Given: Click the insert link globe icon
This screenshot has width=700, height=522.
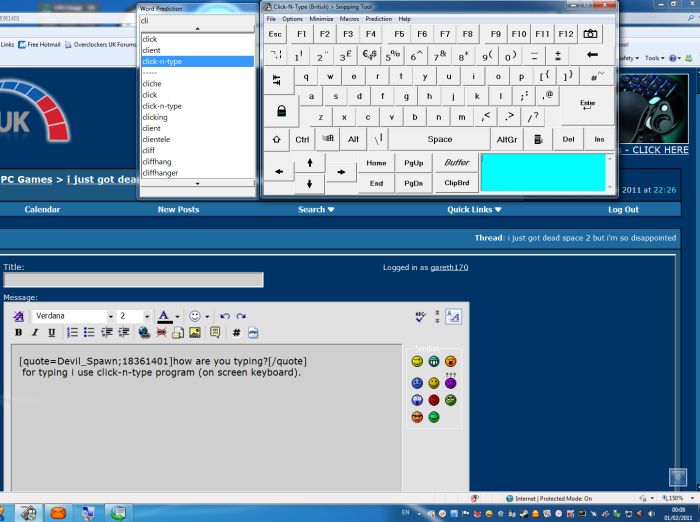Looking at the screenshot, I should [144, 333].
